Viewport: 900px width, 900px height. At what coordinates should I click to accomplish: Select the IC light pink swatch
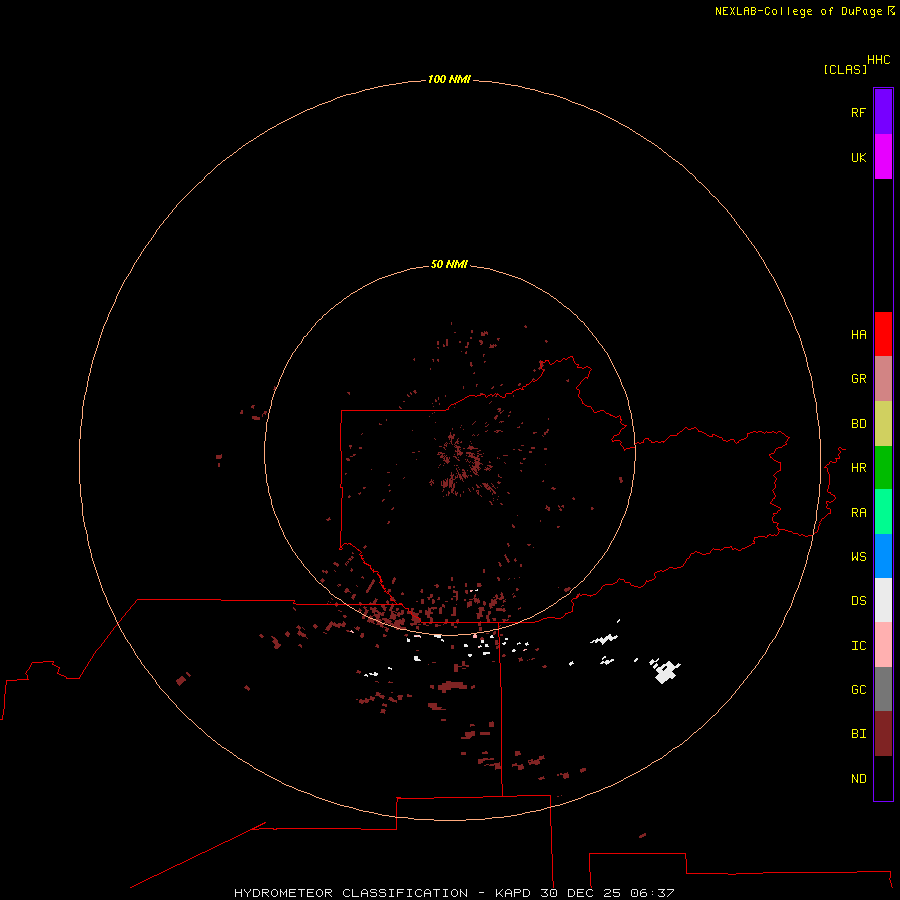pyautogui.click(x=883, y=645)
